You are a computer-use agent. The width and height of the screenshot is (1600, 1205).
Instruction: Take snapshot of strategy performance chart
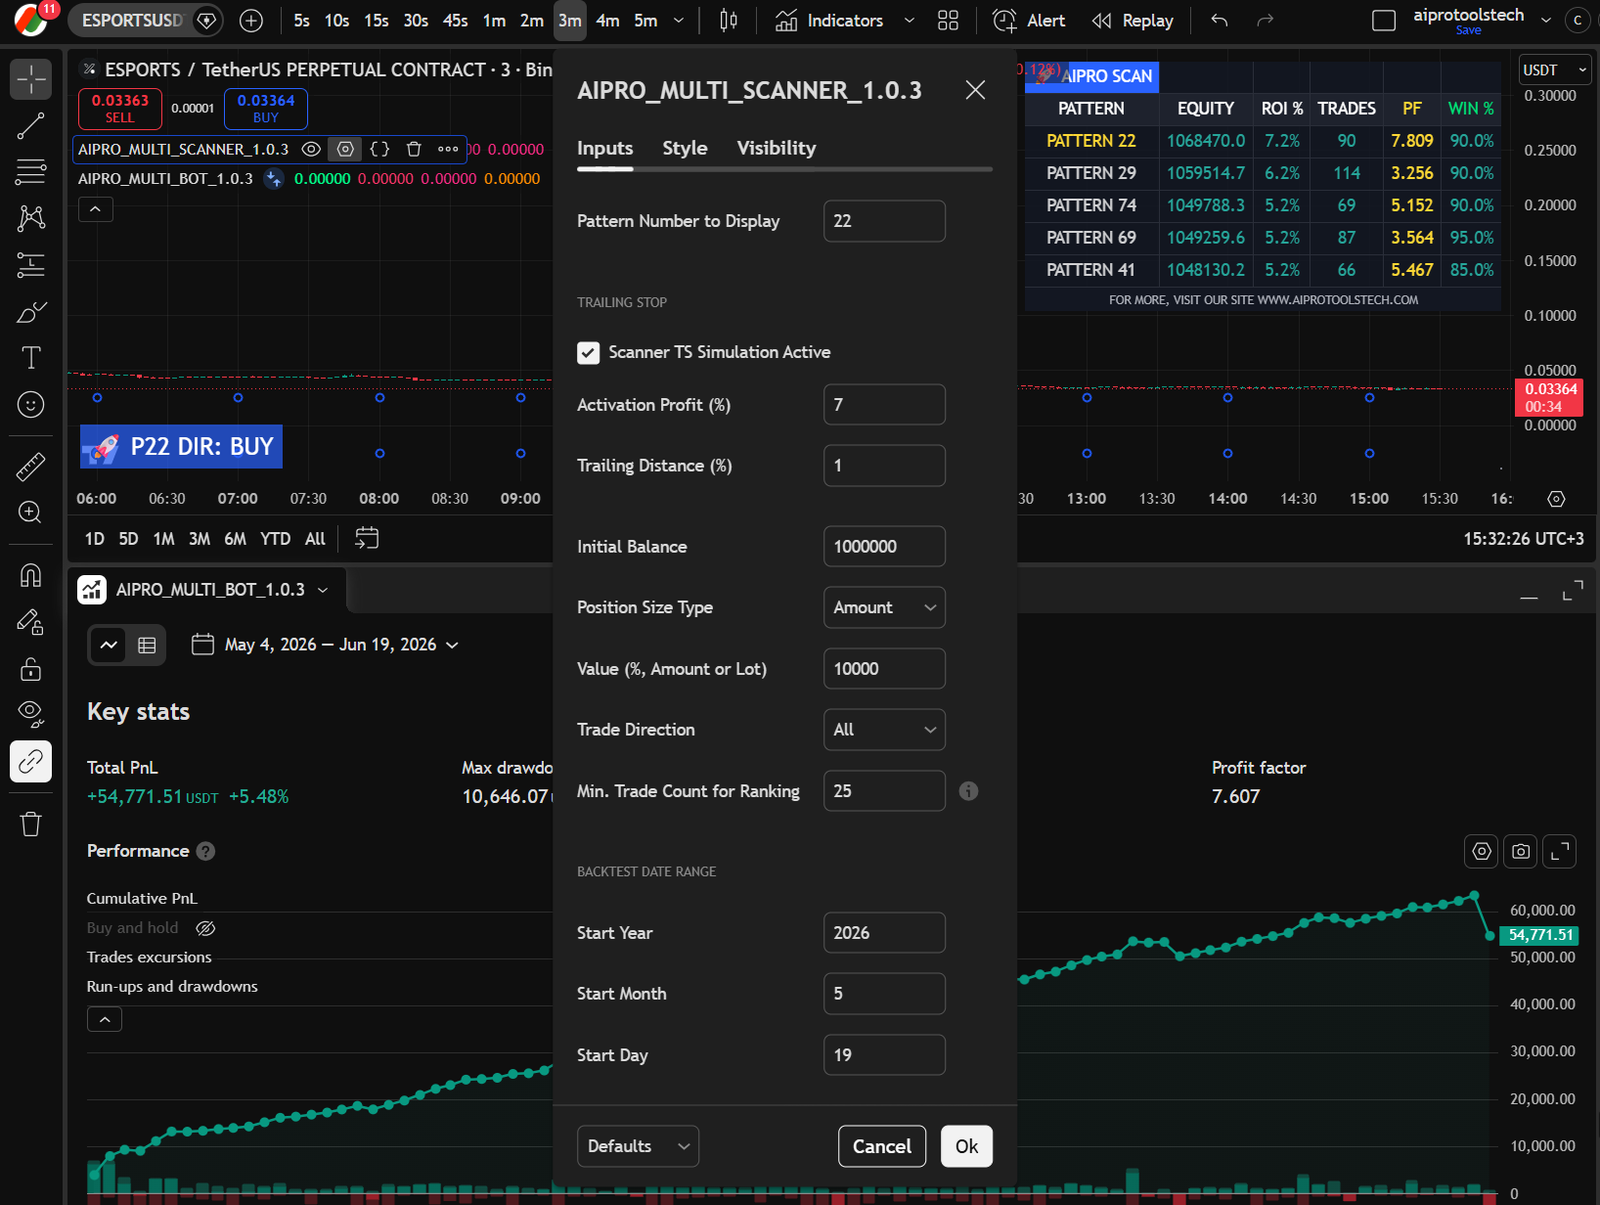1521,851
